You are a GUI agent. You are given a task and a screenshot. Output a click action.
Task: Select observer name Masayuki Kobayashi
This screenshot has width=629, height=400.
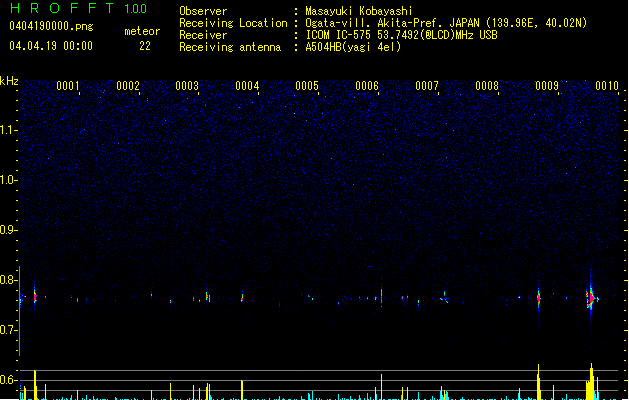(x=359, y=11)
